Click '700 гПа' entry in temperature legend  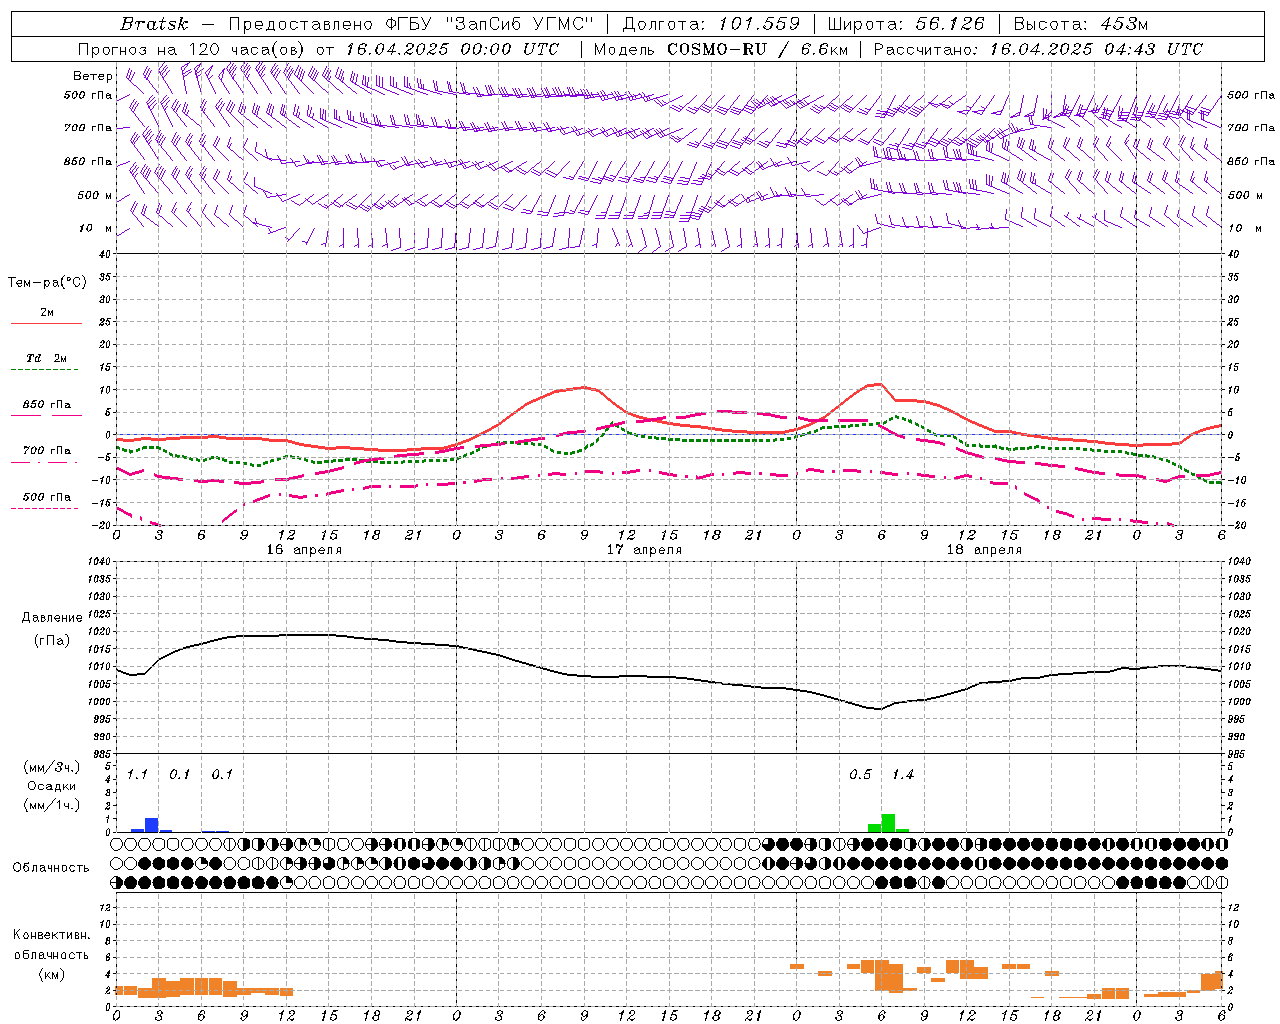47,451
